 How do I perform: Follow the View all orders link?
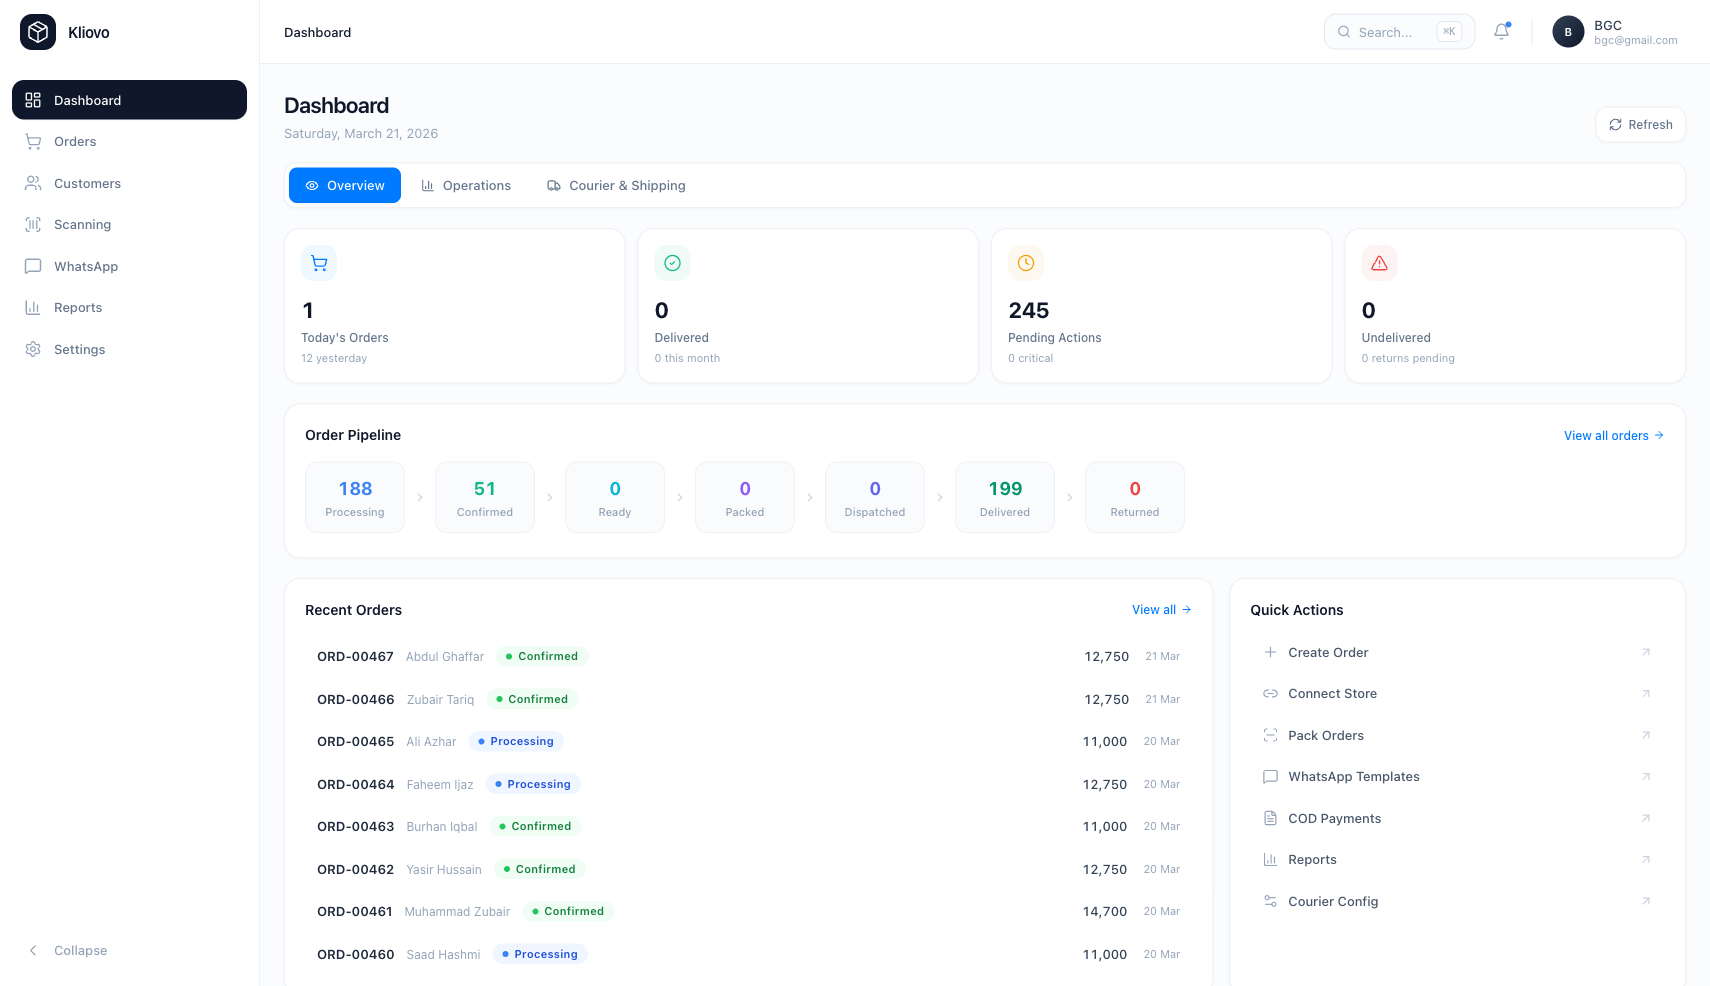coord(1613,436)
